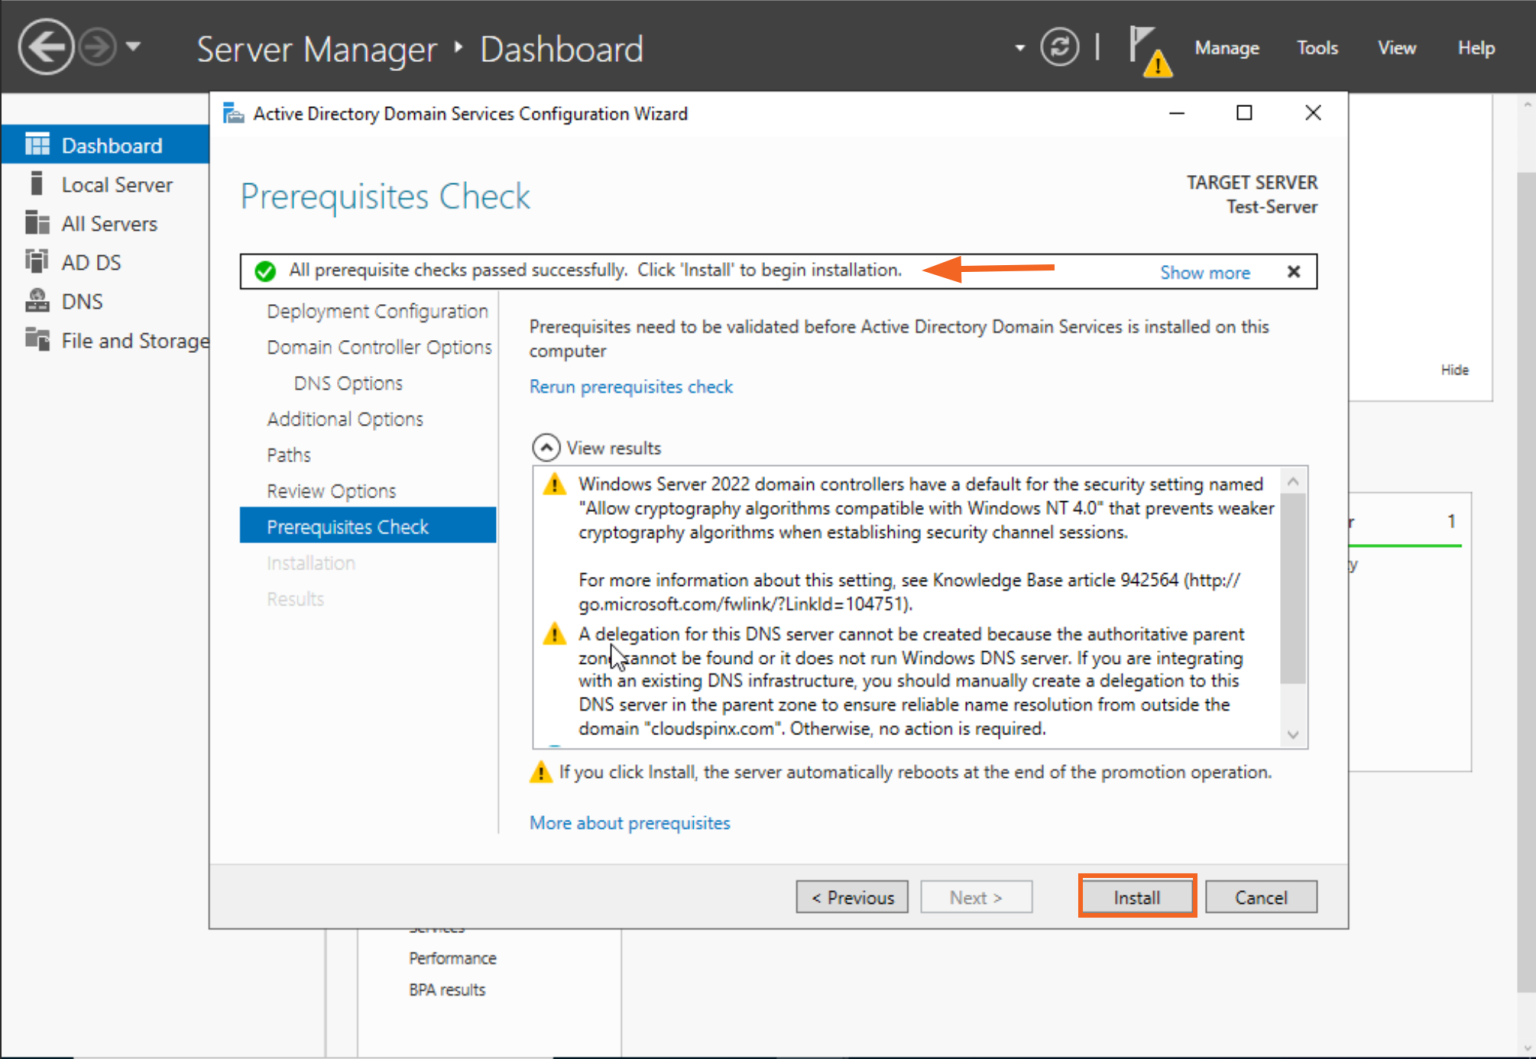Refresh Server Manager
Screen dimensions: 1536x1059
(1059, 47)
